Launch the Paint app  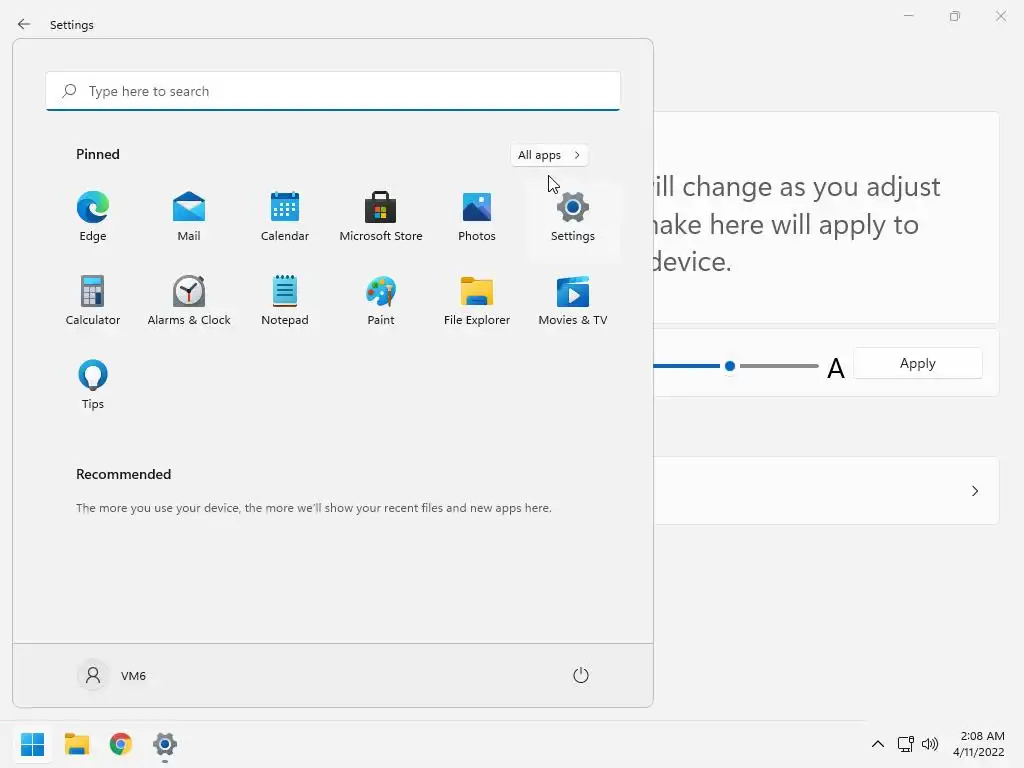[x=381, y=300]
